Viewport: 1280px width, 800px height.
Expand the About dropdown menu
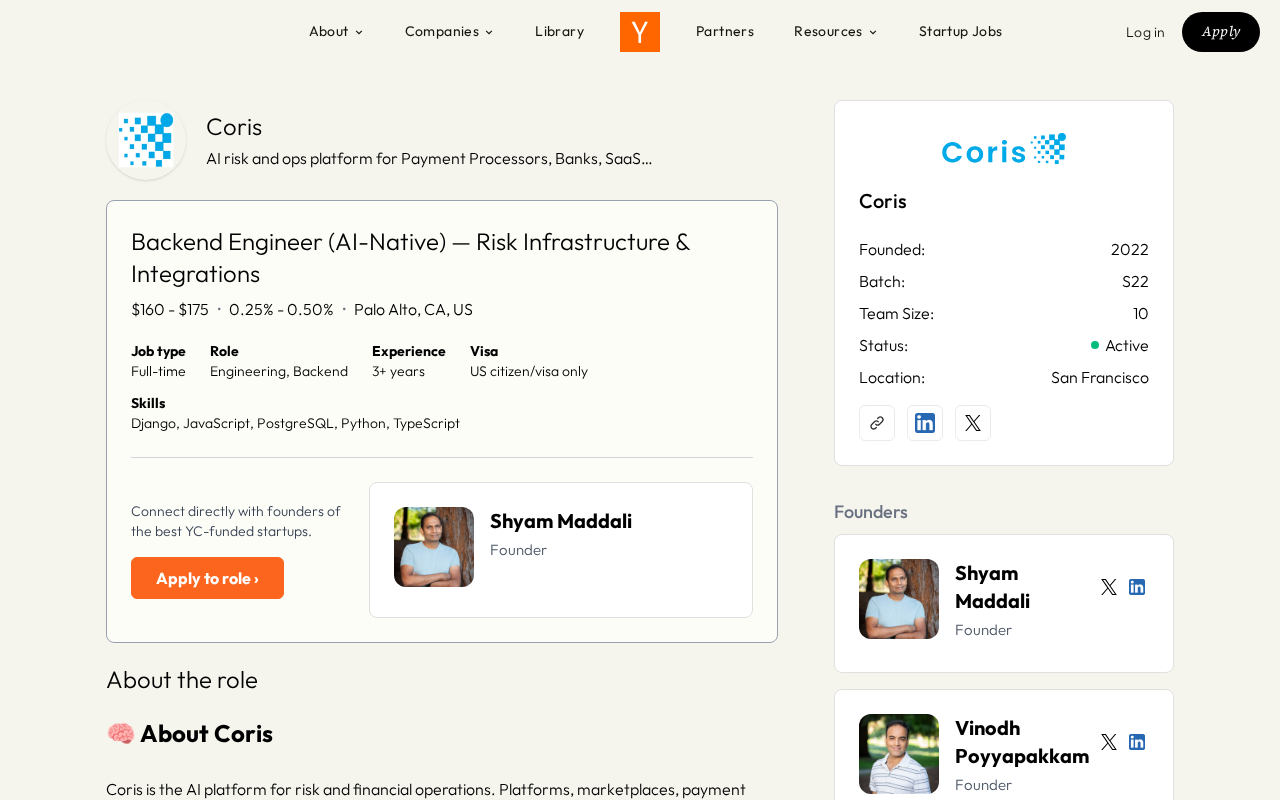[336, 31]
